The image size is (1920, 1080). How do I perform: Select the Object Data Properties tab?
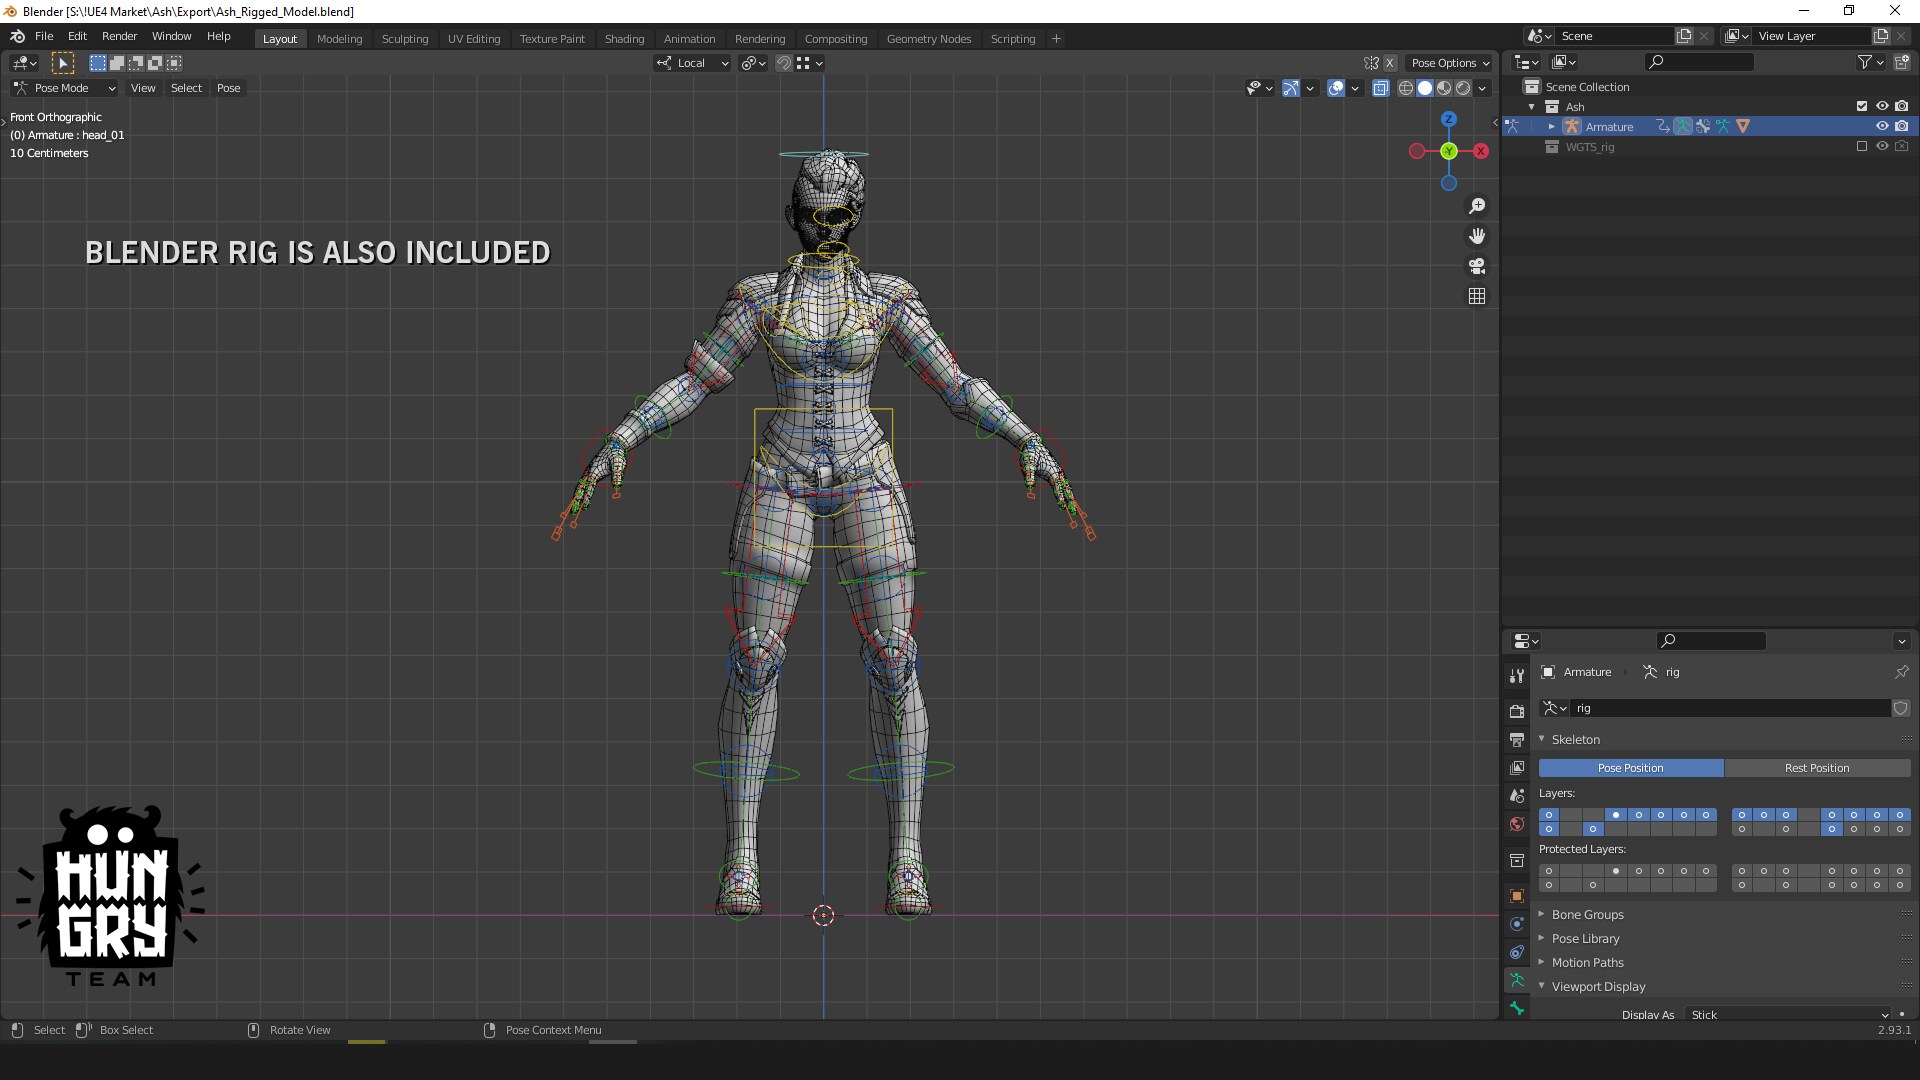pos(1516,981)
